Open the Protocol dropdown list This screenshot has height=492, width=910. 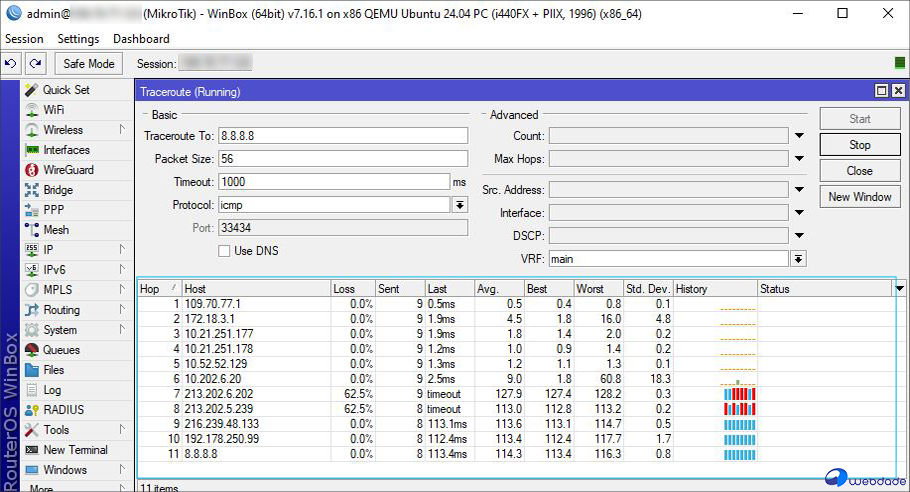(x=460, y=205)
